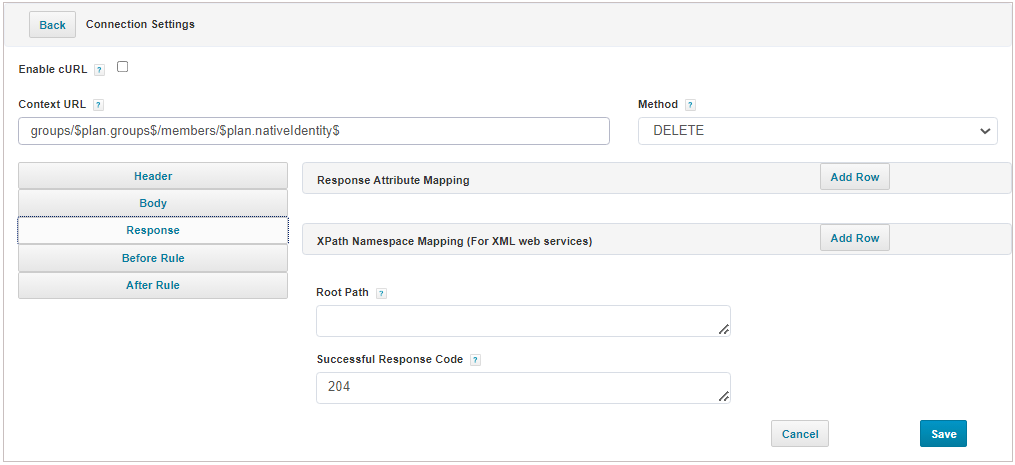Open the After Rule tab
This screenshot has height=465, width=1015.
pos(153,285)
